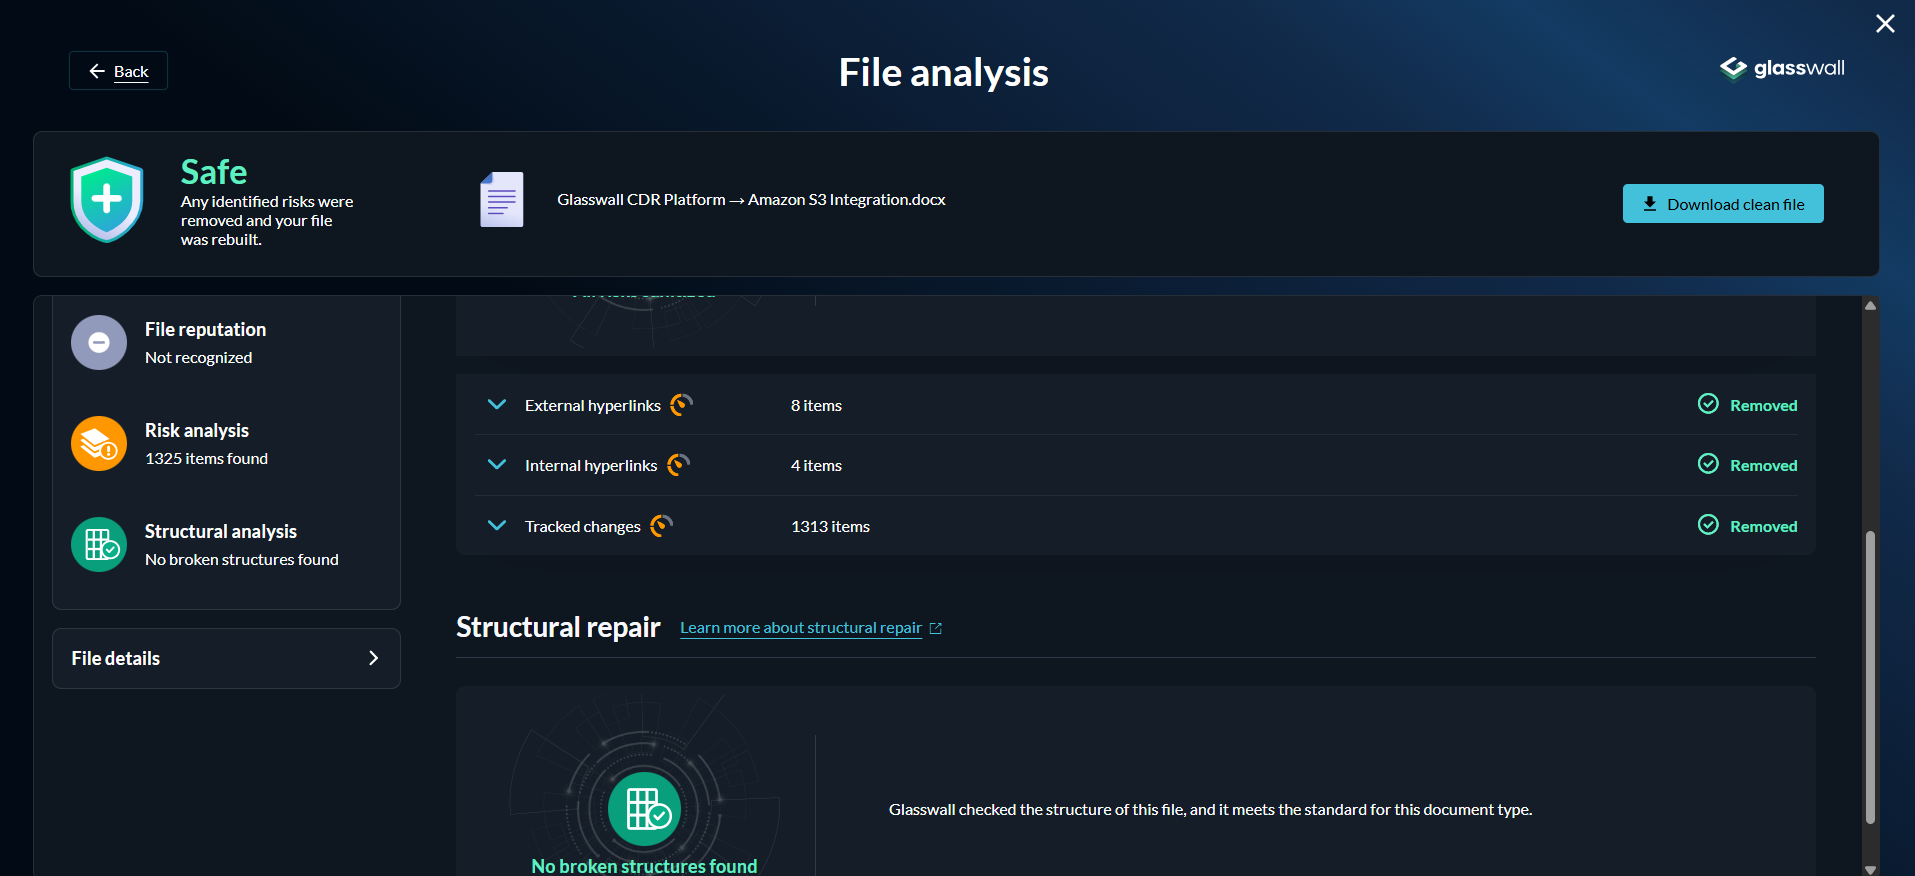Click the risk indicator icon beside External hyperlinks
The width and height of the screenshot is (1915, 876).
click(x=681, y=404)
